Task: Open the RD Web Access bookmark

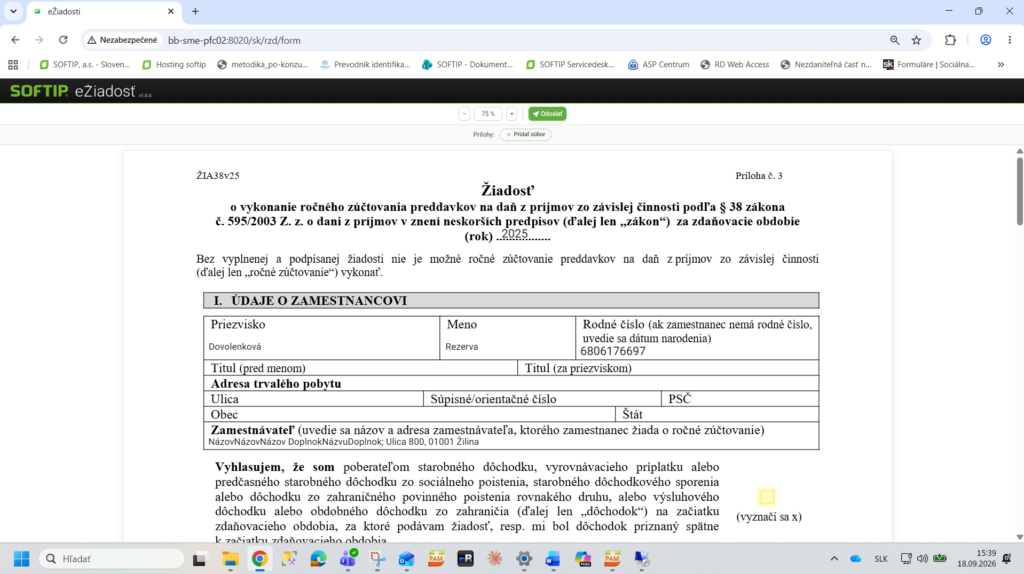Action: click(735, 65)
